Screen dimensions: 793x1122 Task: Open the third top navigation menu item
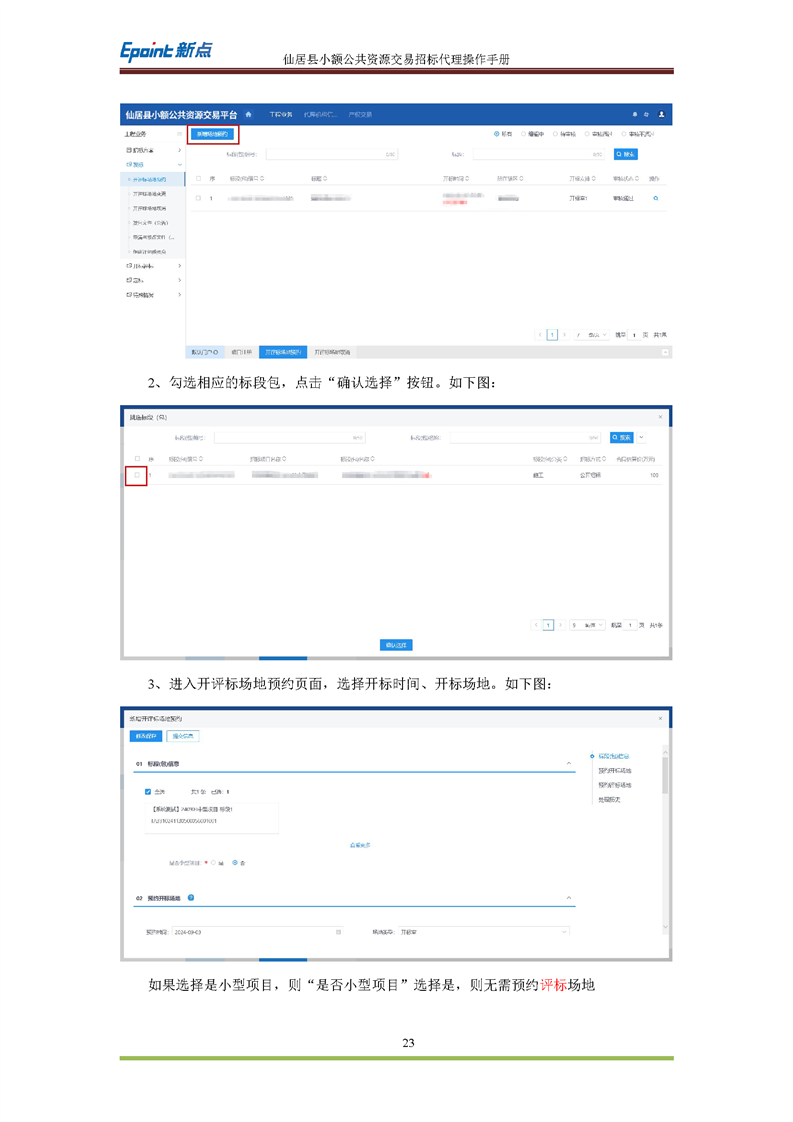point(360,114)
